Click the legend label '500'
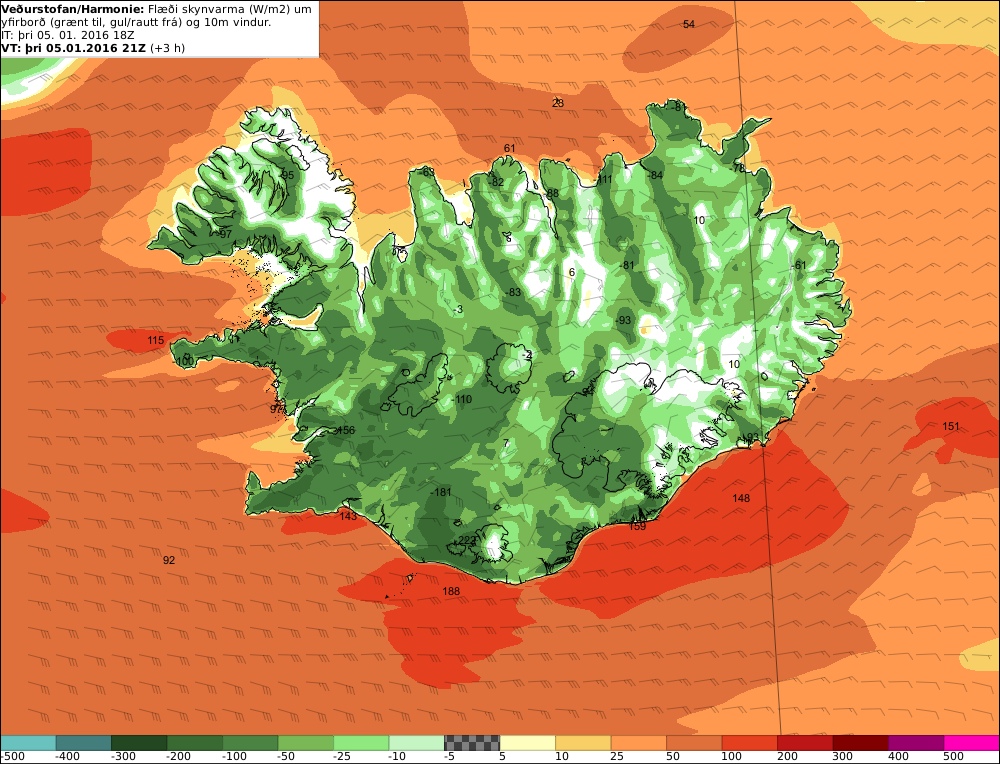Image resolution: width=1000 pixels, height=764 pixels. (x=953, y=757)
